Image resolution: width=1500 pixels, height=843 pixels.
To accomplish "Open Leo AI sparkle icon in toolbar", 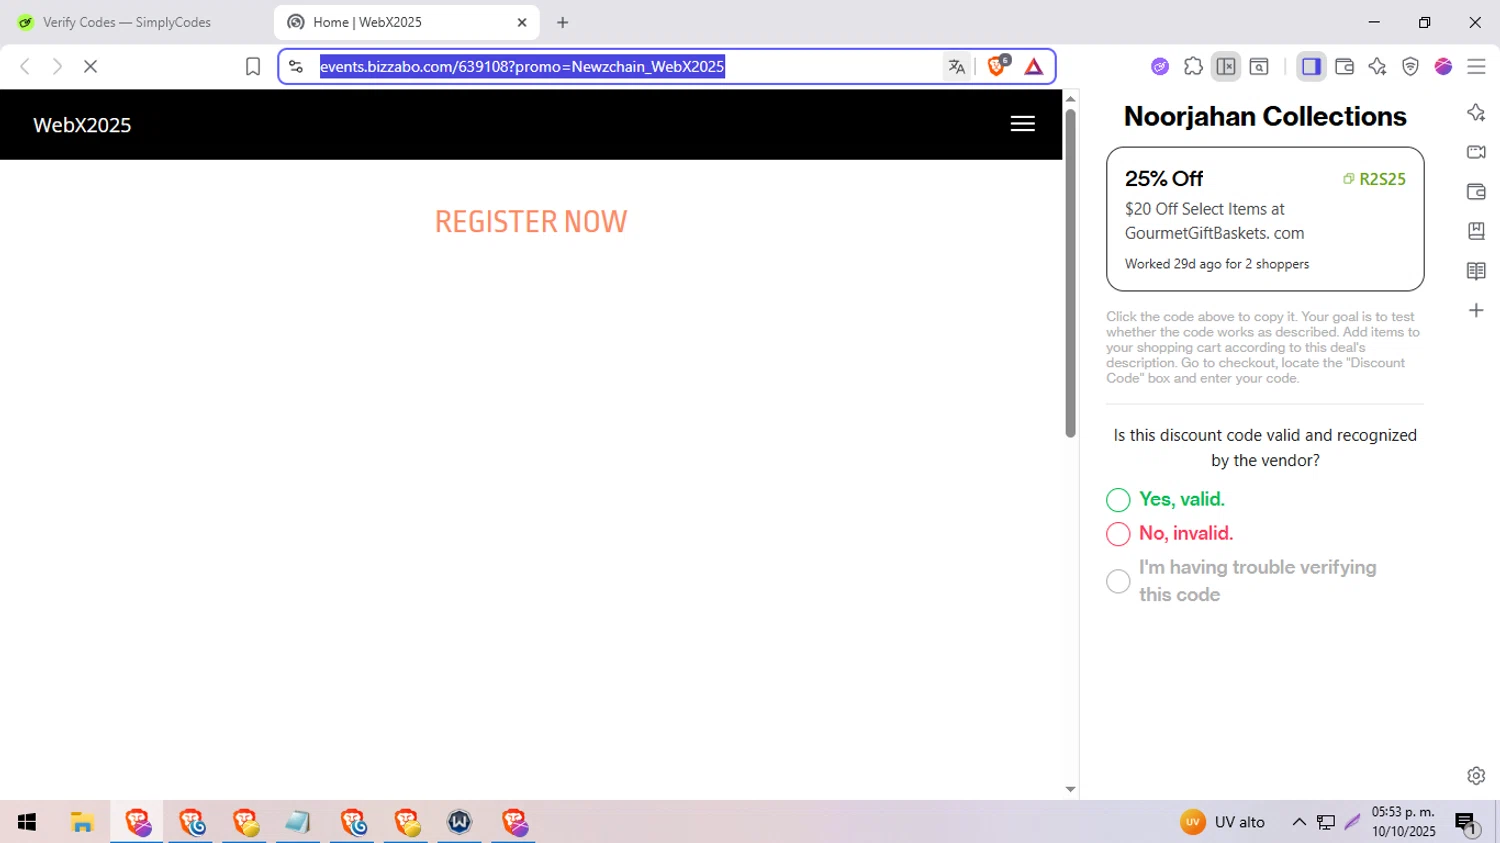I will pyautogui.click(x=1377, y=66).
